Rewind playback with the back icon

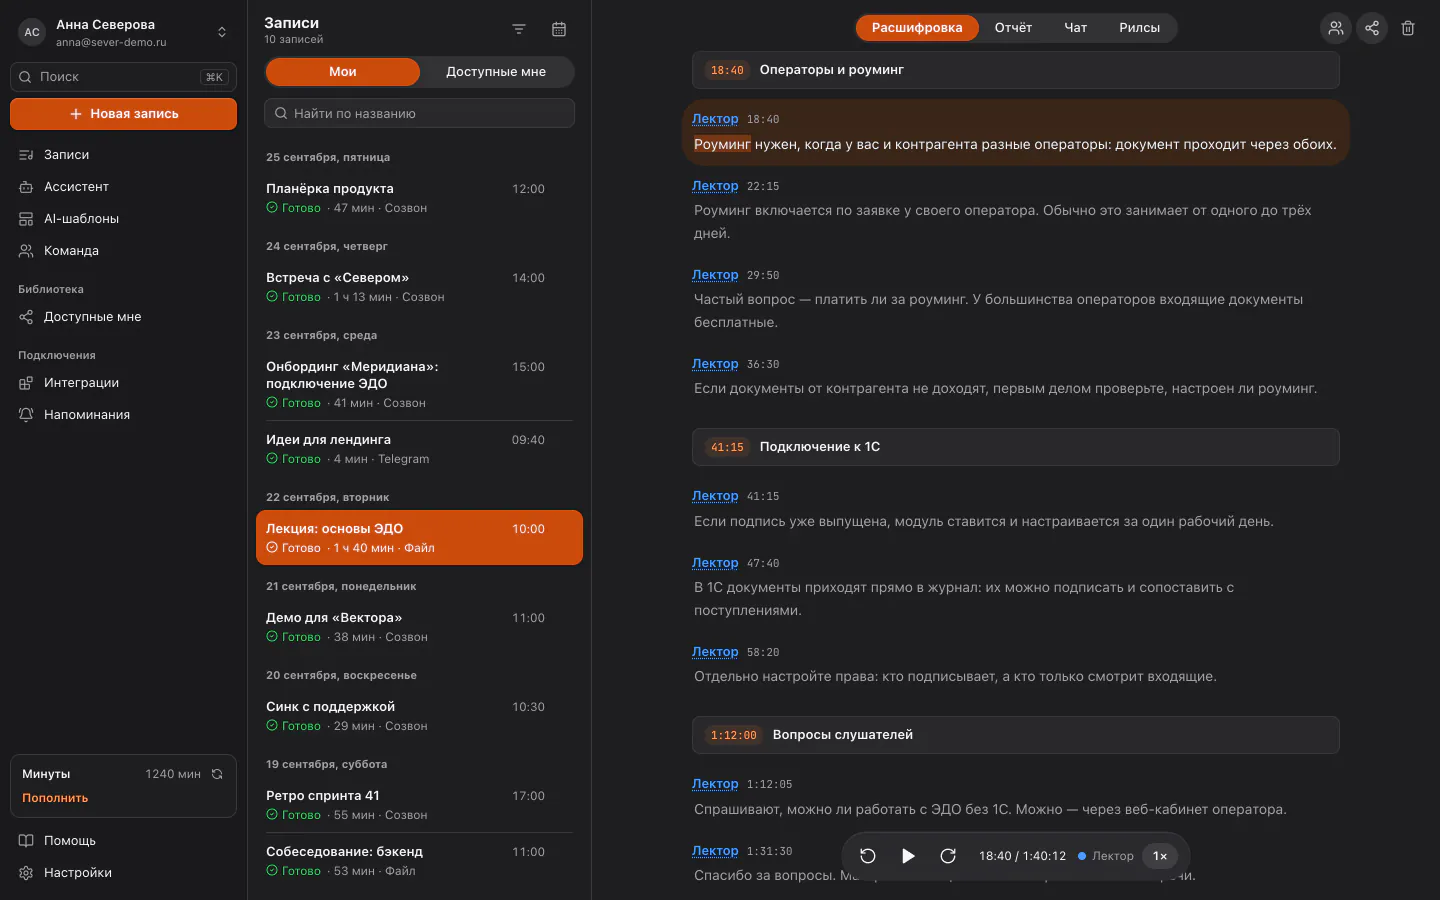click(868, 856)
